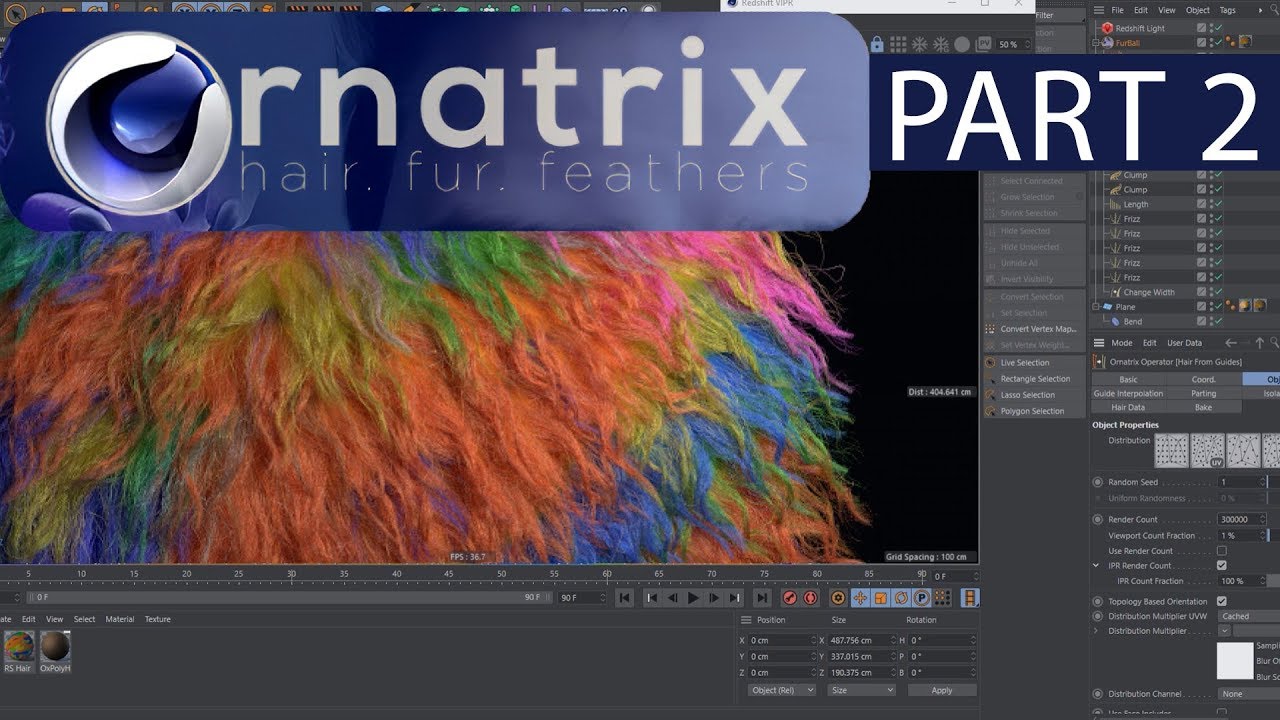Open the keyframe selection icon
This screenshot has height=720, width=1280.
[x=838, y=598]
